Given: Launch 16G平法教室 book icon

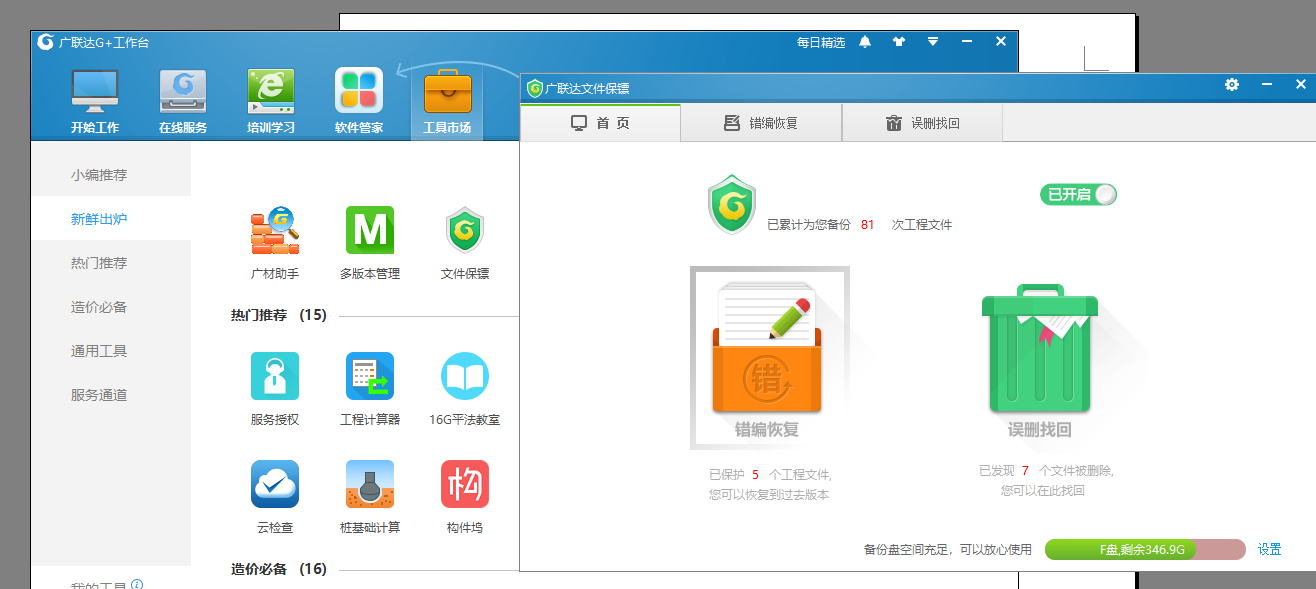Looking at the screenshot, I should (465, 377).
